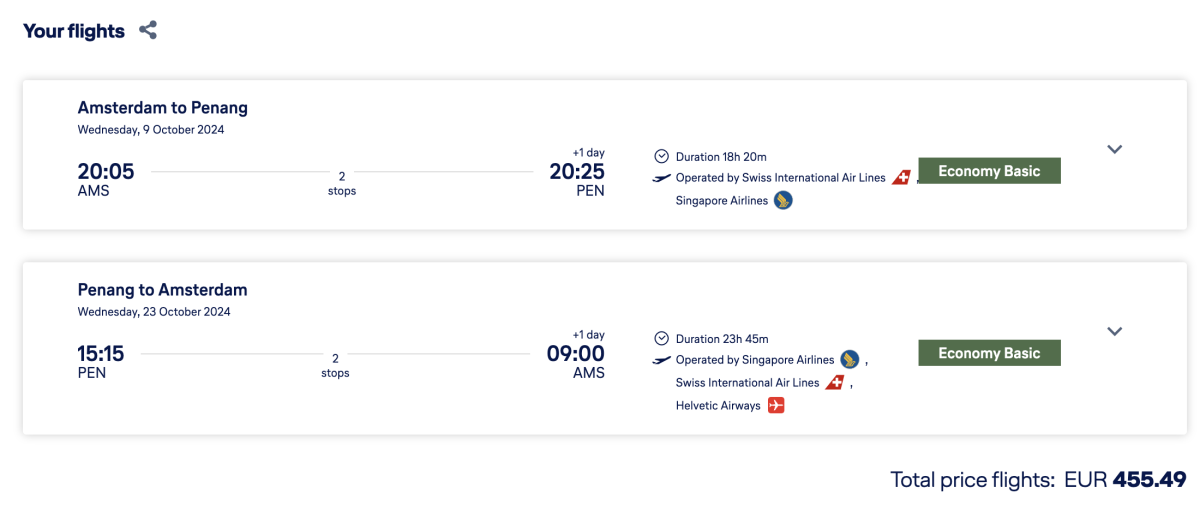Open the 2 stops info for the return flight
This screenshot has width=1200, height=506.
pyautogui.click(x=335, y=365)
